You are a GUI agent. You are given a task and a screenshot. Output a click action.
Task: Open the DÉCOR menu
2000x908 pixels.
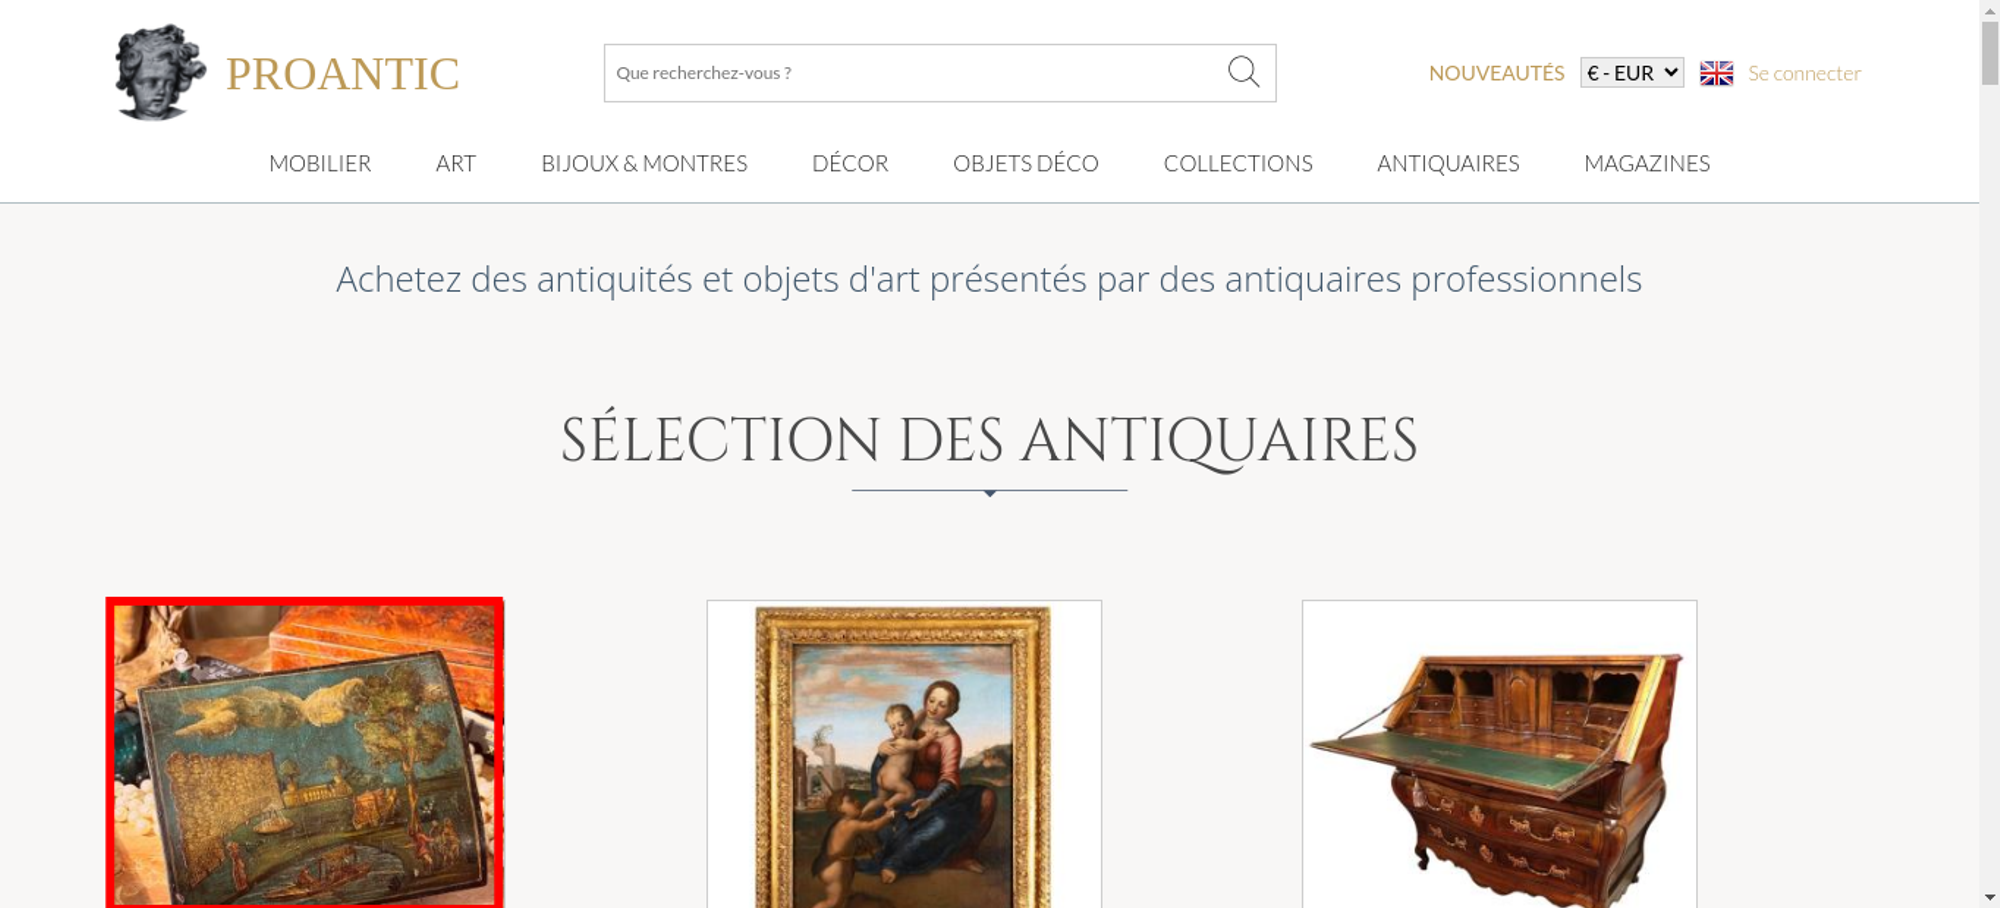click(x=850, y=163)
